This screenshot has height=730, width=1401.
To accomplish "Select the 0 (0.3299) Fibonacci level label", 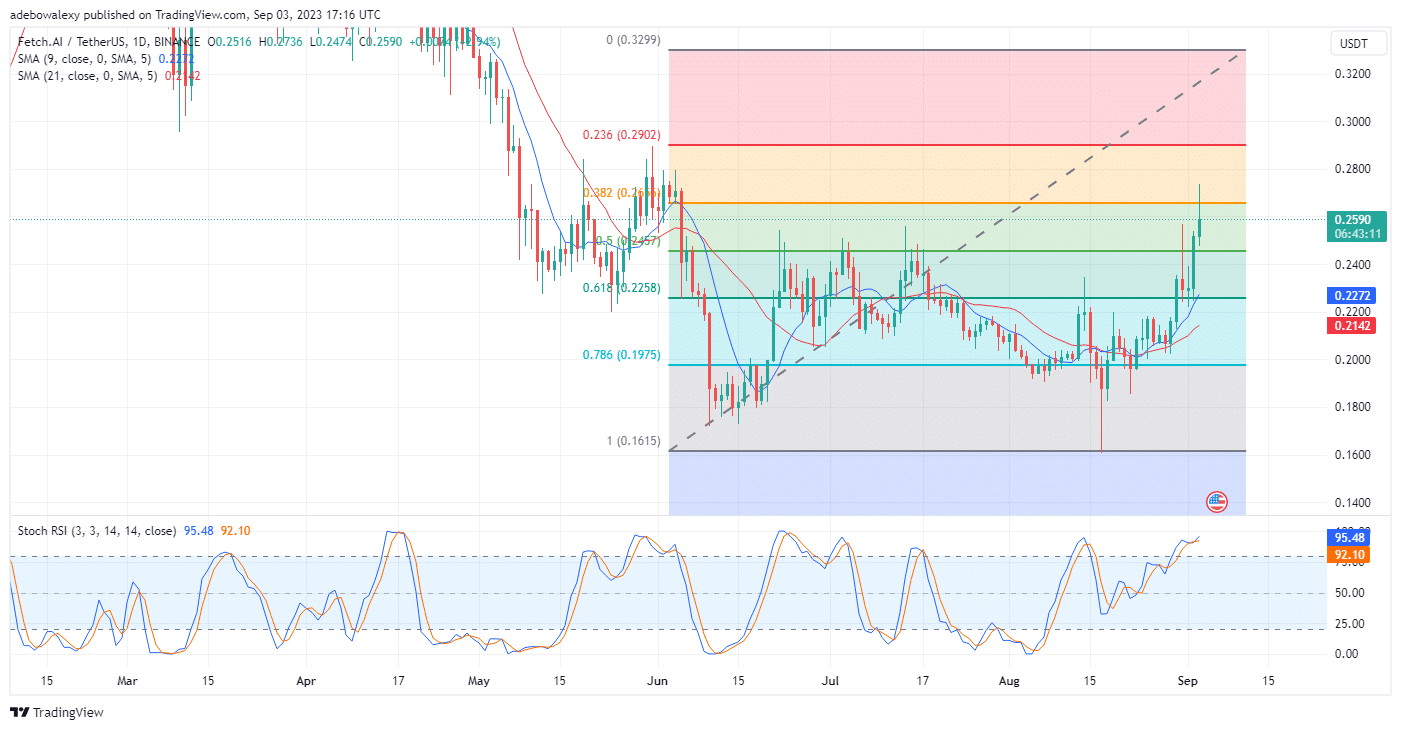I will pyautogui.click(x=633, y=41).
